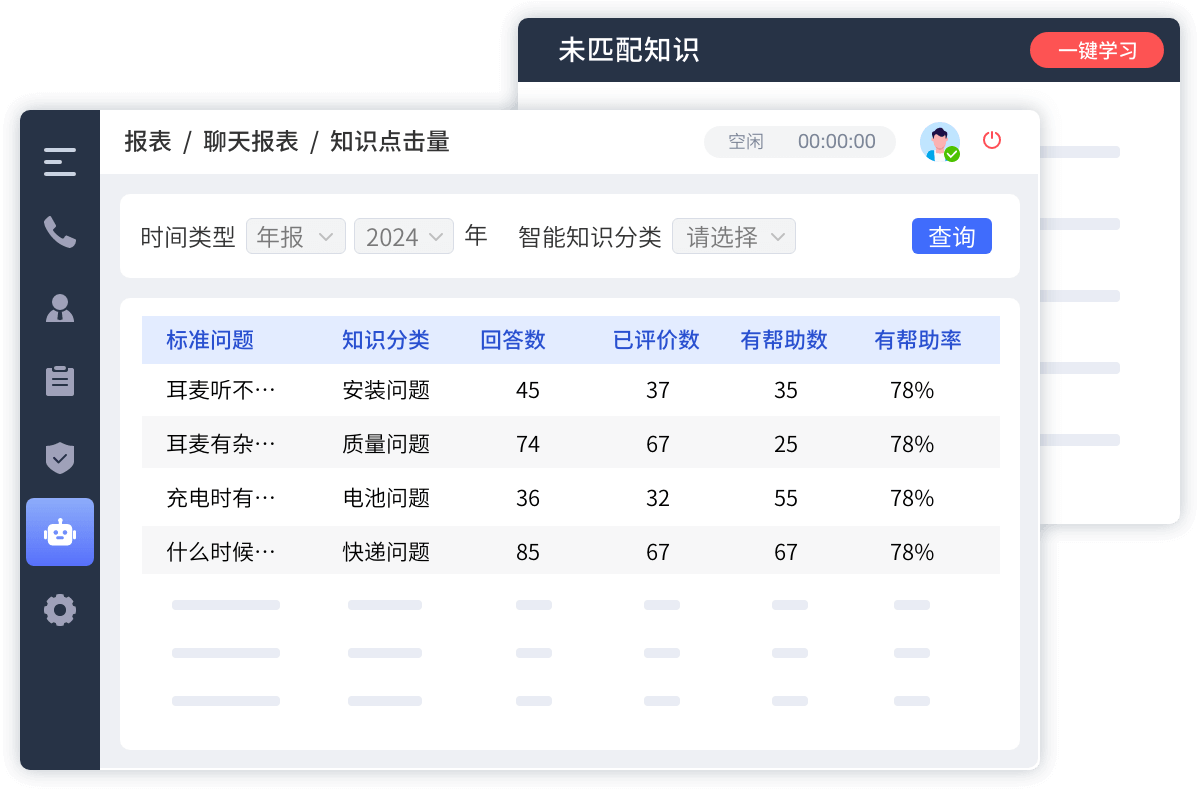
Task: Click the 查询 button
Action: click(952, 236)
